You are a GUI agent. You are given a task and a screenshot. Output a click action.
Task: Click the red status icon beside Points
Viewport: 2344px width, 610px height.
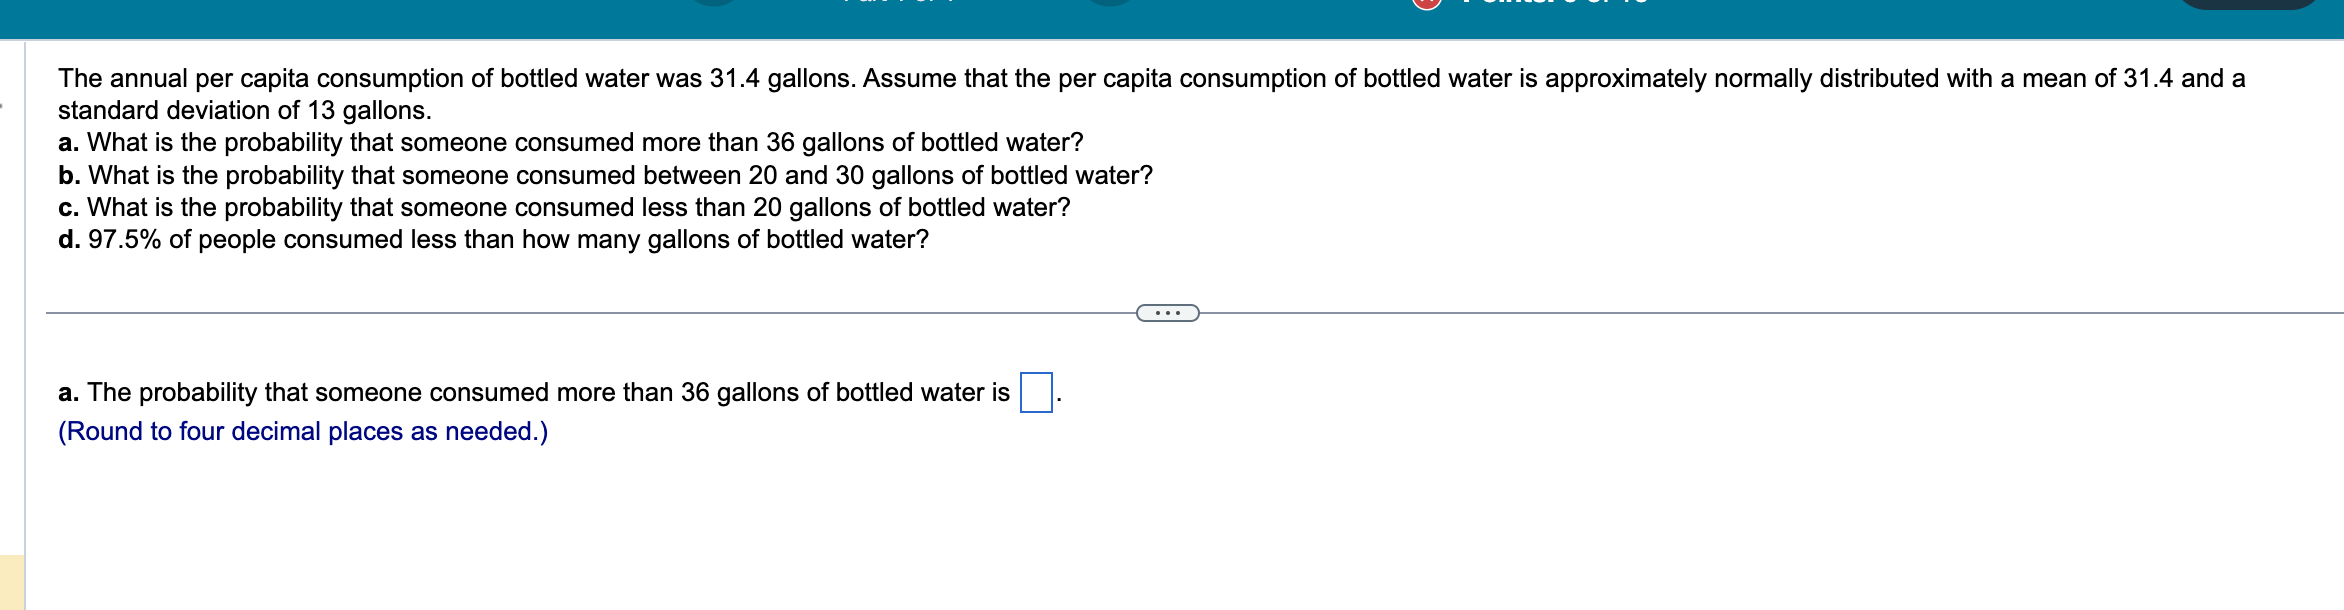tap(1426, 2)
